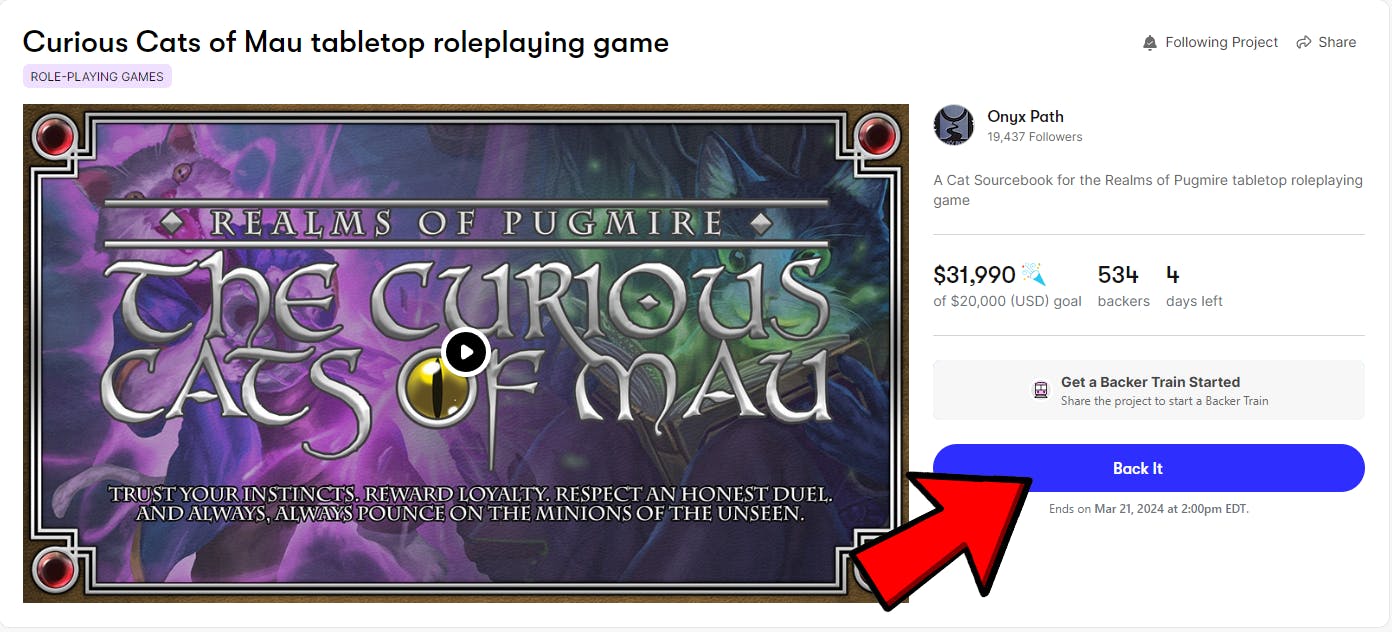Click the Realms of Pugmire banner in thumbnail
The height and width of the screenshot is (632, 1392).
[466, 222]
